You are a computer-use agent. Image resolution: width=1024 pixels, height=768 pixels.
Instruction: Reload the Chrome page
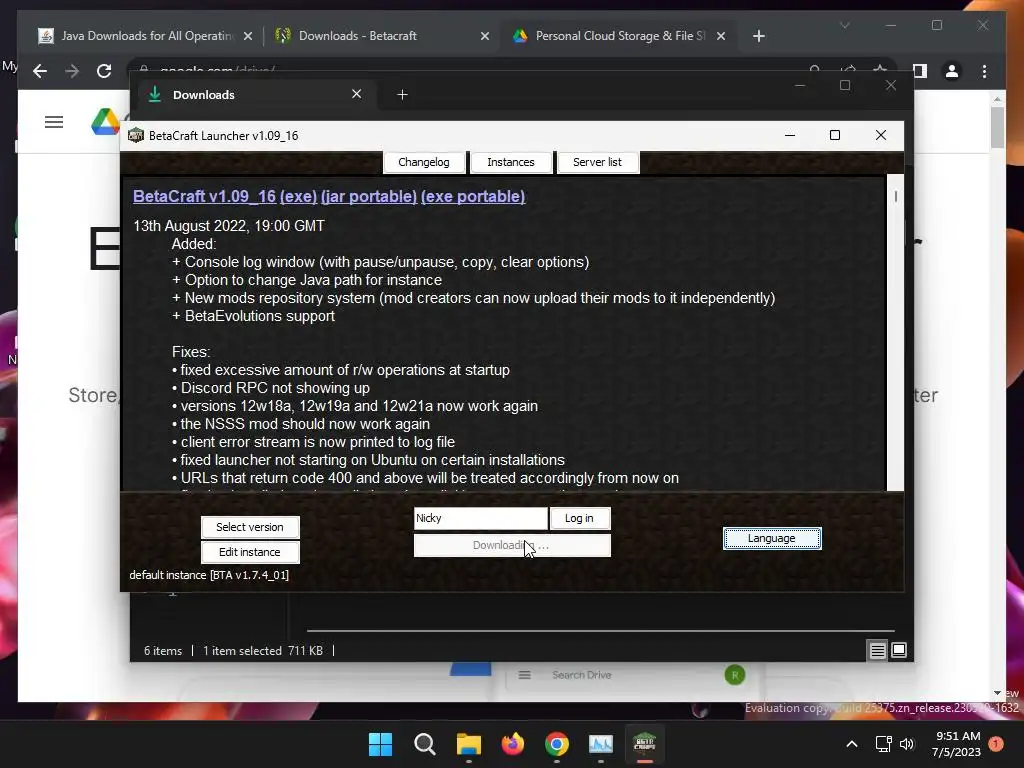coord(104,71)
